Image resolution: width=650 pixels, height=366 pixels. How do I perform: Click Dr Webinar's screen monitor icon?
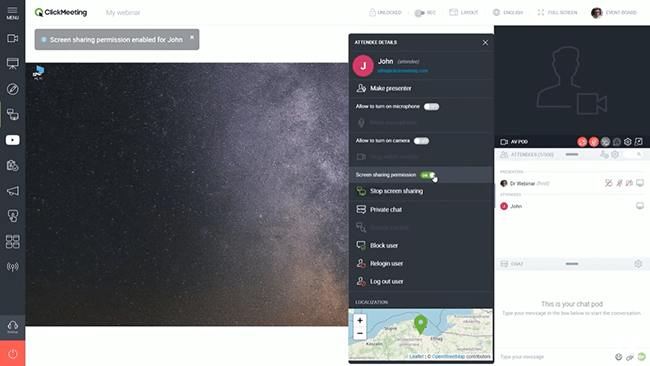tap(640, 183)
